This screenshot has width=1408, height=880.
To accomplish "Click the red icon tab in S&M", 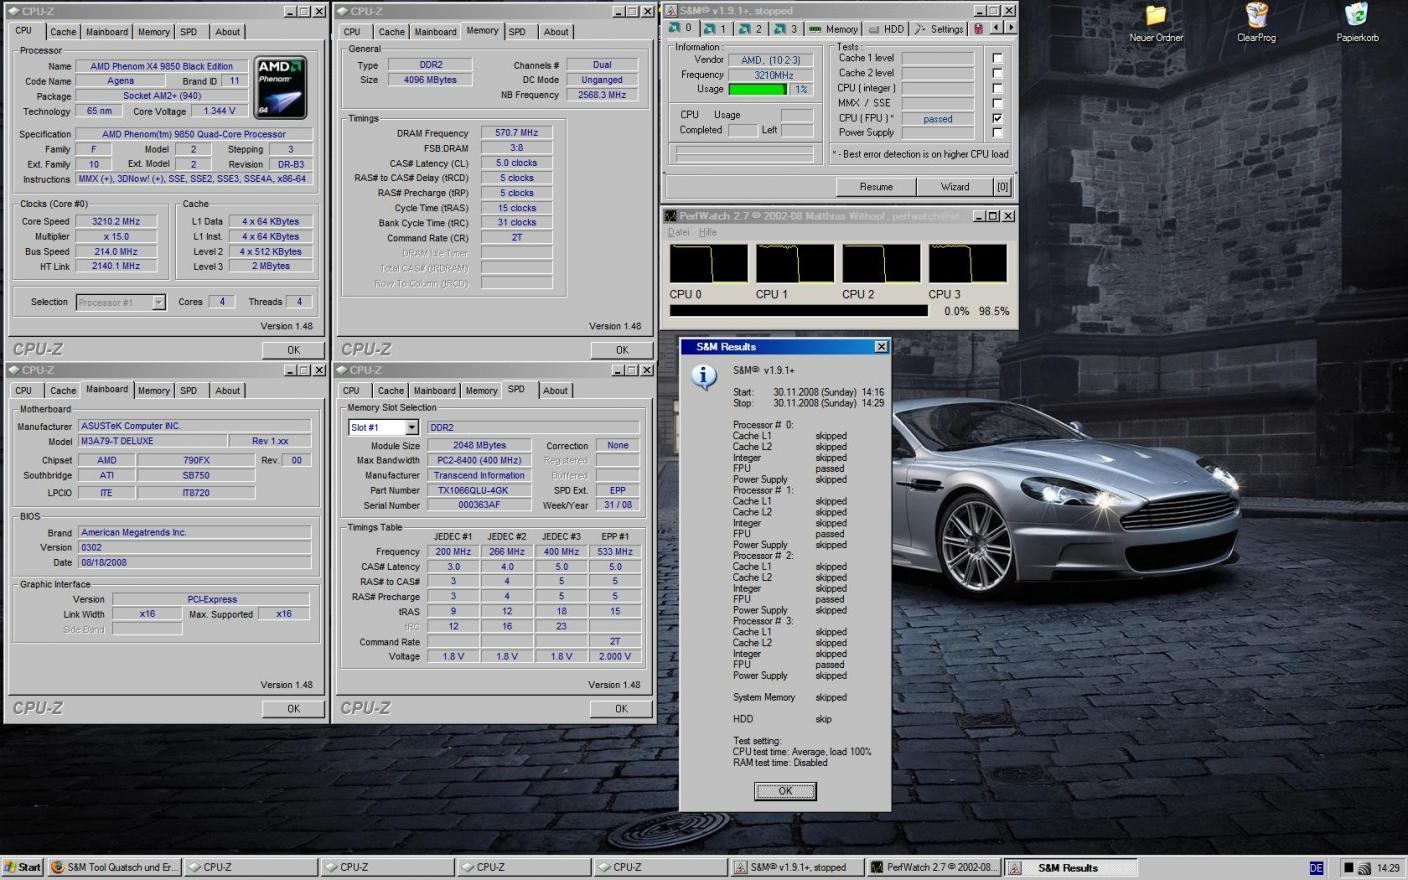I will [x=979, y=29].
